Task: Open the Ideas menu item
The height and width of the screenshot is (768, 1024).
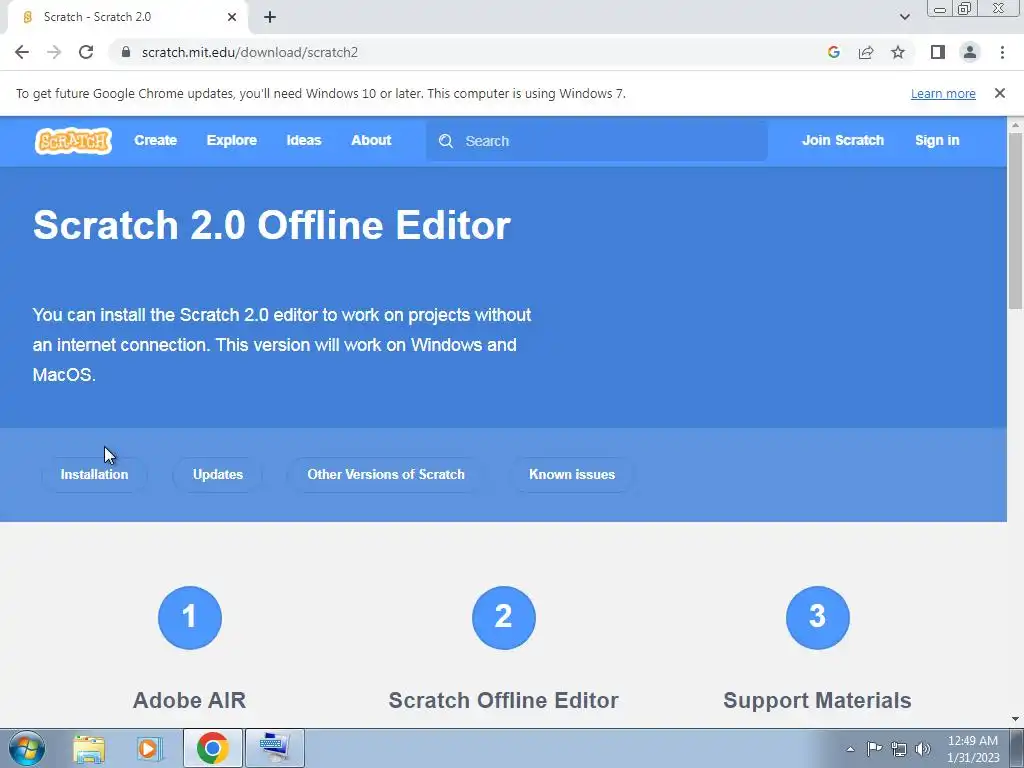Action: point(304,140)
